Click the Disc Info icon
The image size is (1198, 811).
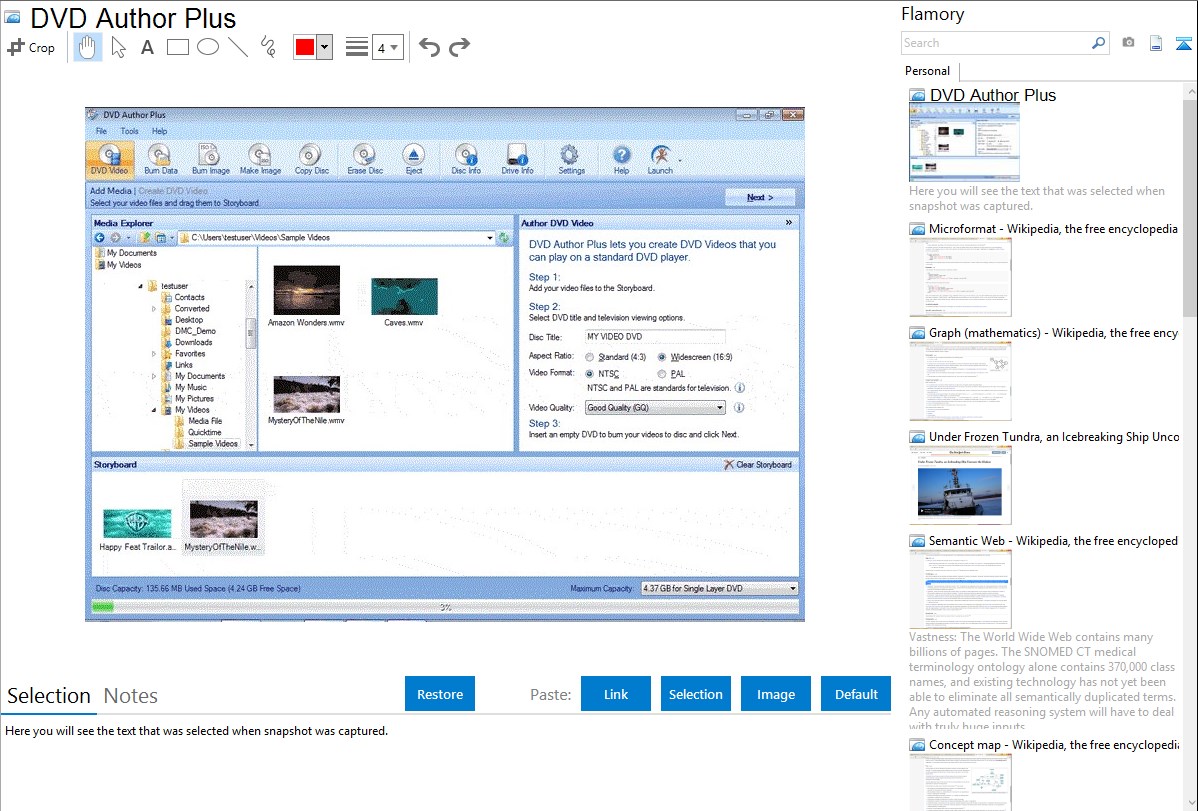tap(466, 158)
